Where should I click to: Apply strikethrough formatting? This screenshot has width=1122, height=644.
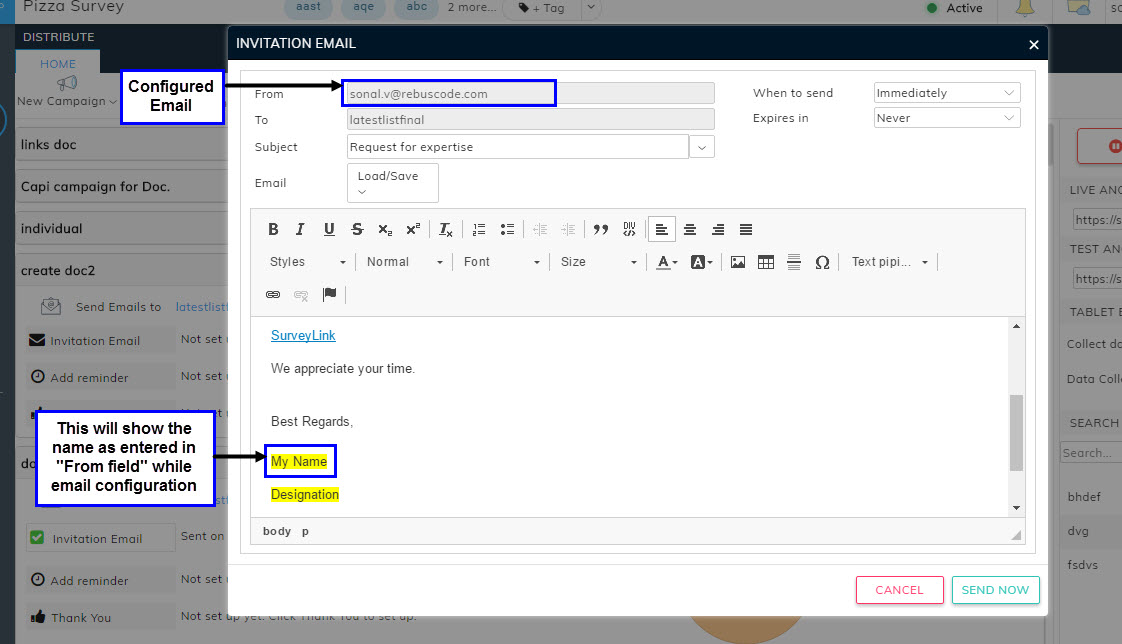[357, 229]
